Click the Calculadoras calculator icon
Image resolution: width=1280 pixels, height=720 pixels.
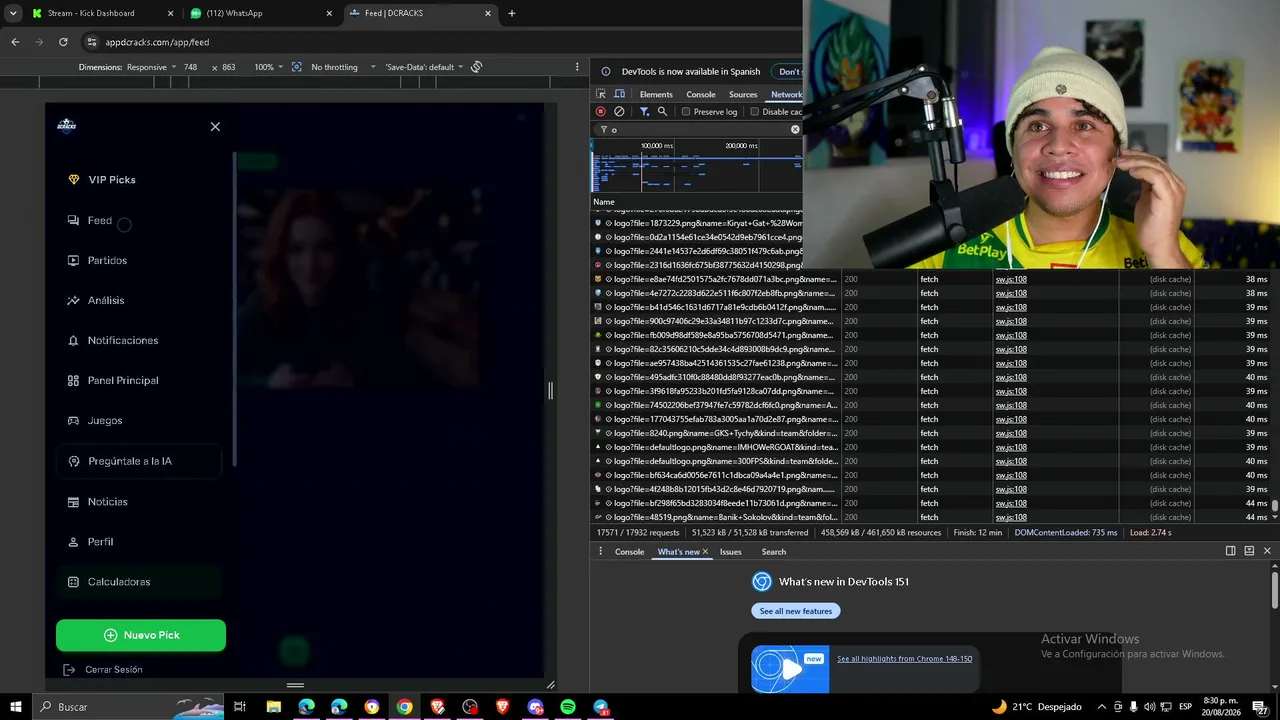pos(73,582)
